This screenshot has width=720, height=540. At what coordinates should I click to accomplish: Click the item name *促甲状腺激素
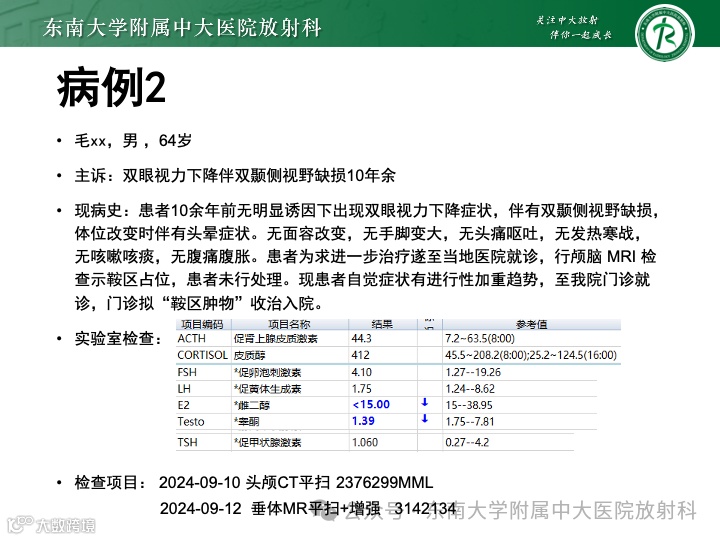tap(267, 443)
